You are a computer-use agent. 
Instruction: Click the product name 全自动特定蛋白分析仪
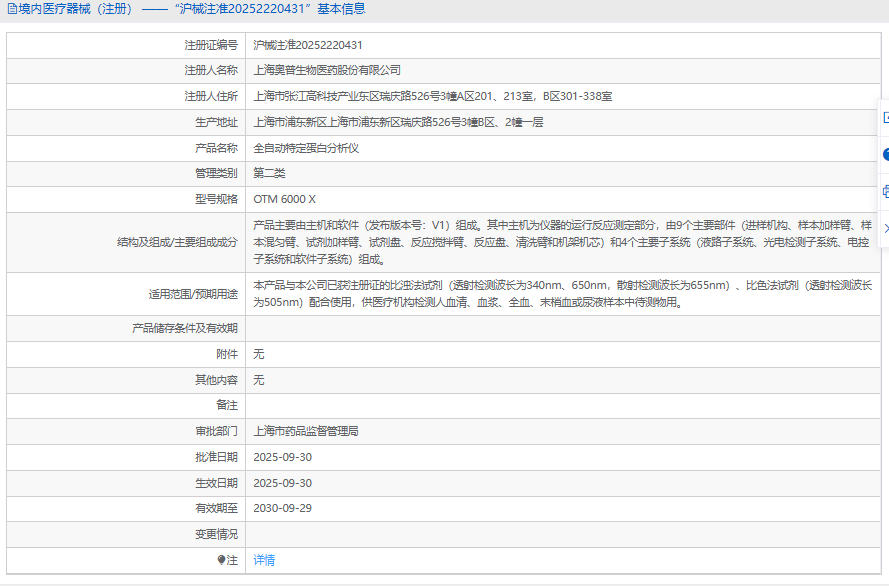click(306, 147)
